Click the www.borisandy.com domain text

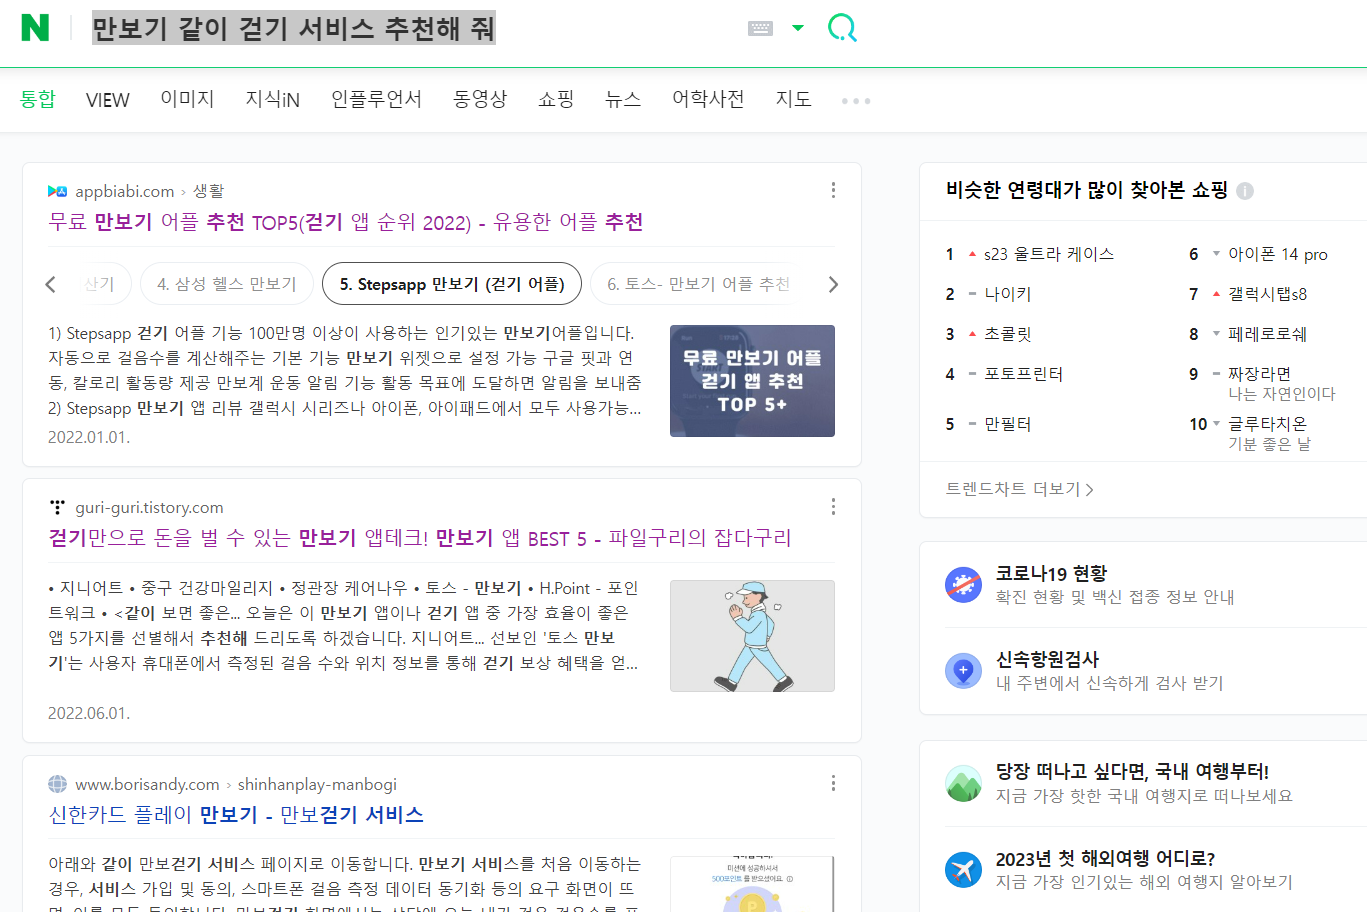(x=147, y=784)
